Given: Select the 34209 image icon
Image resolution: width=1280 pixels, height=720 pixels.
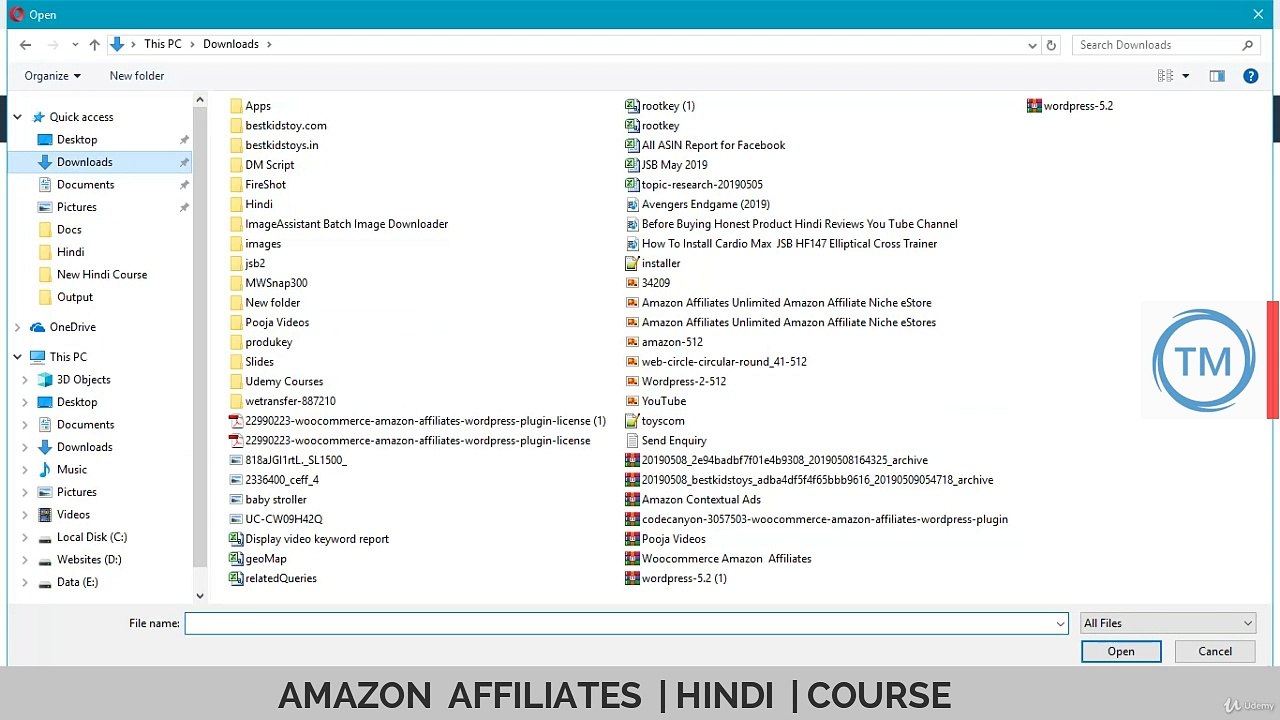Looking at the screenshot, I should (632, 283).
